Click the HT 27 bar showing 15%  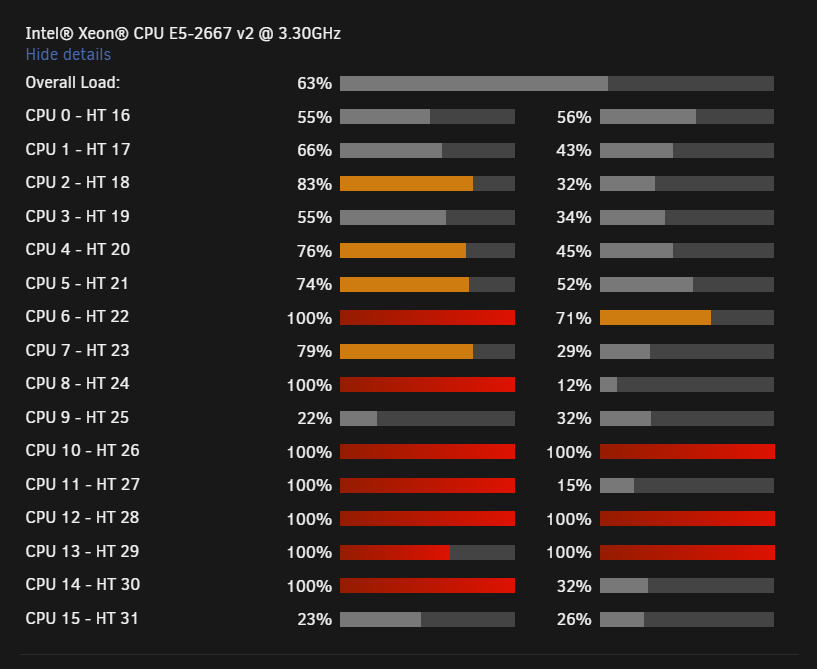pos(687,485)
